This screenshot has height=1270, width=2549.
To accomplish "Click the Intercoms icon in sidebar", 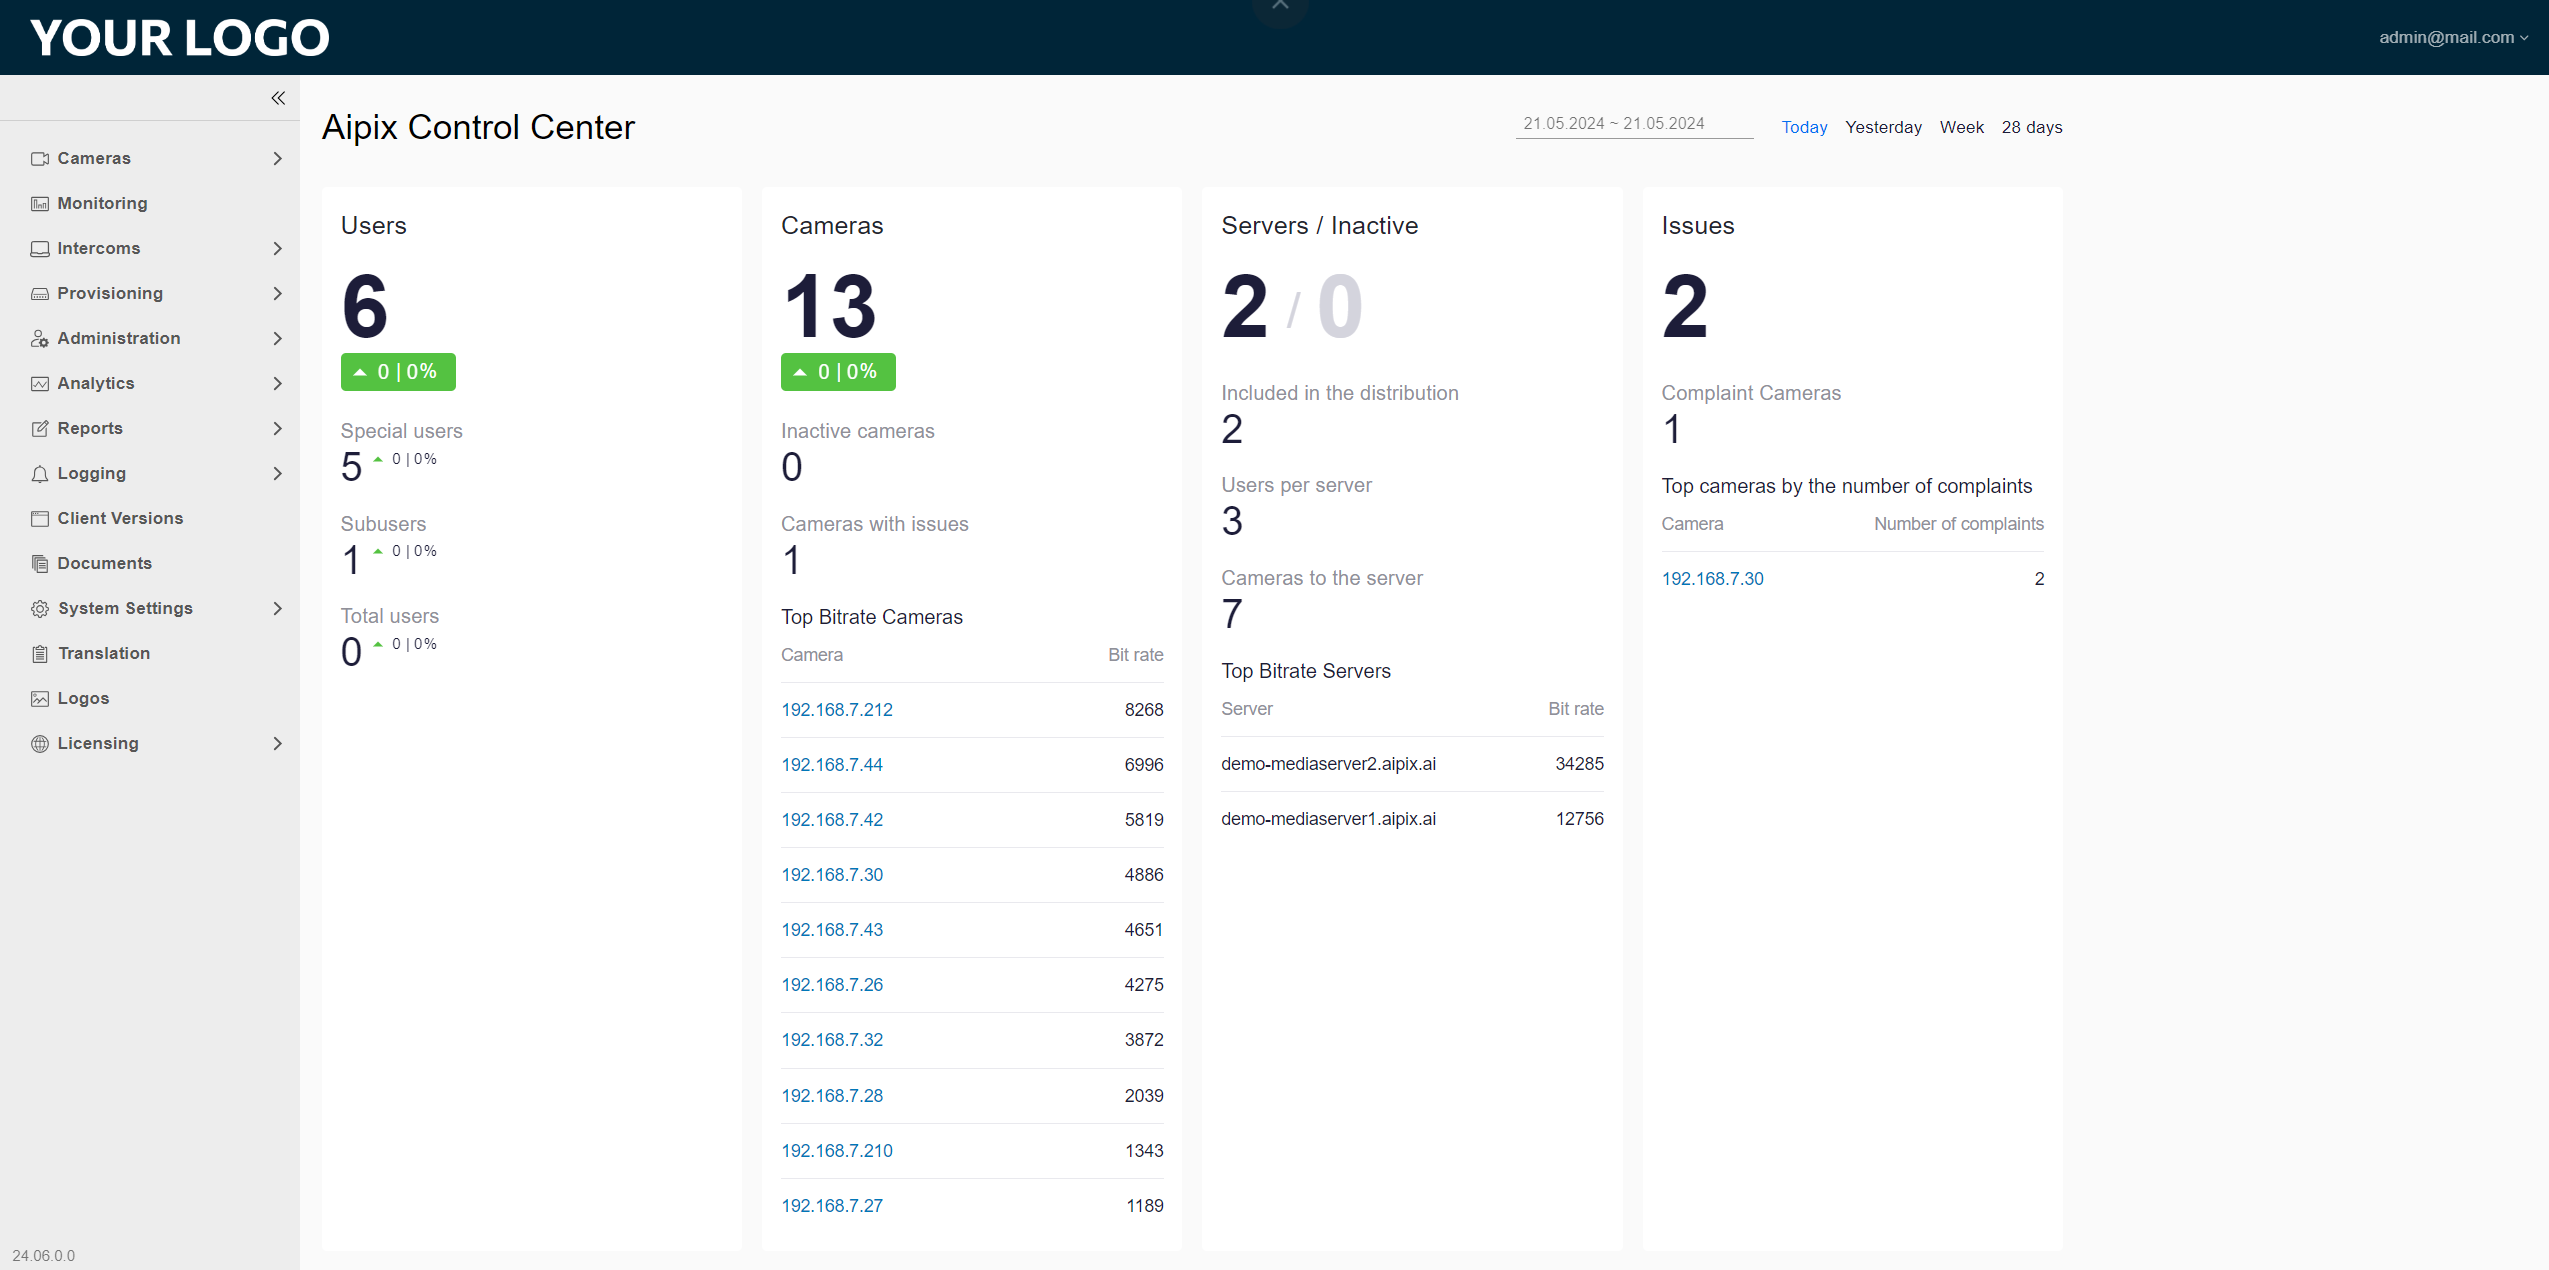I will 40,249.
